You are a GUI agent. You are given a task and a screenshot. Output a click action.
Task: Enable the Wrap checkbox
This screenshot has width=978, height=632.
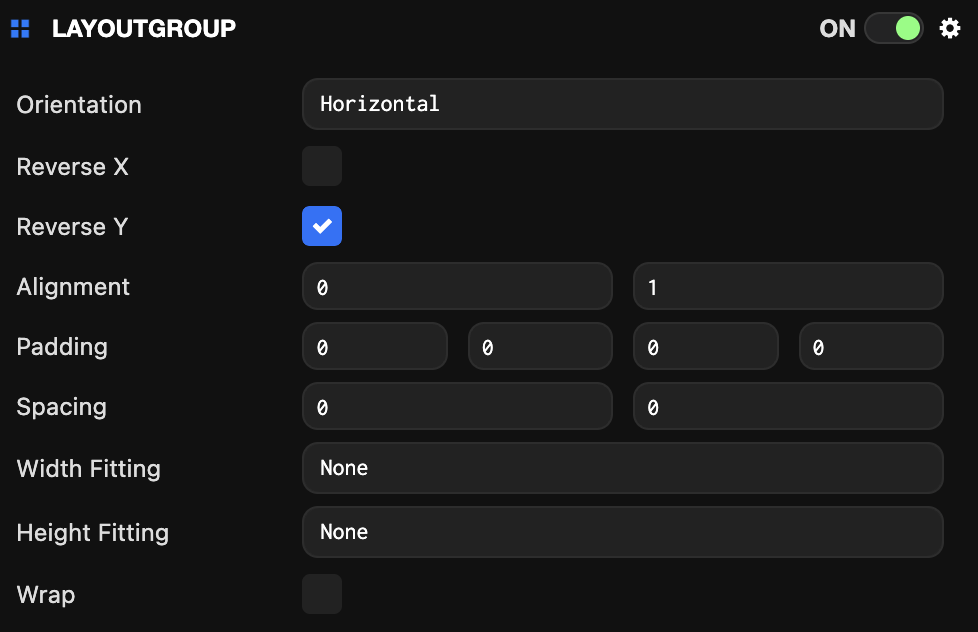[321, 594]
